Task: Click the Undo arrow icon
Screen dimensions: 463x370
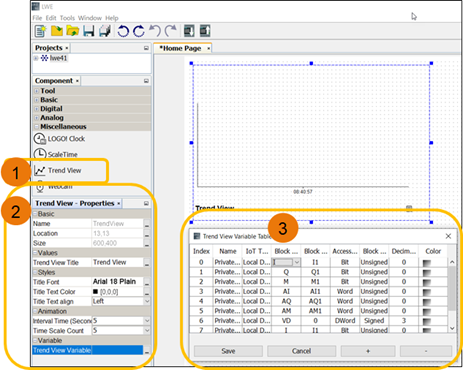Action: pos(155,31)
